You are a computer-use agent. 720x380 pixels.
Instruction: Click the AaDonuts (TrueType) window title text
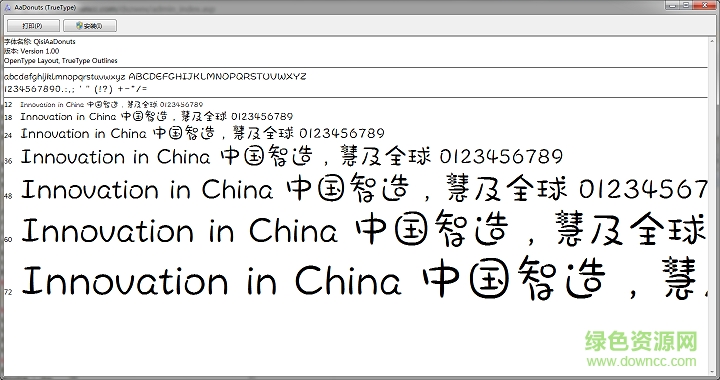click(45, 8)
